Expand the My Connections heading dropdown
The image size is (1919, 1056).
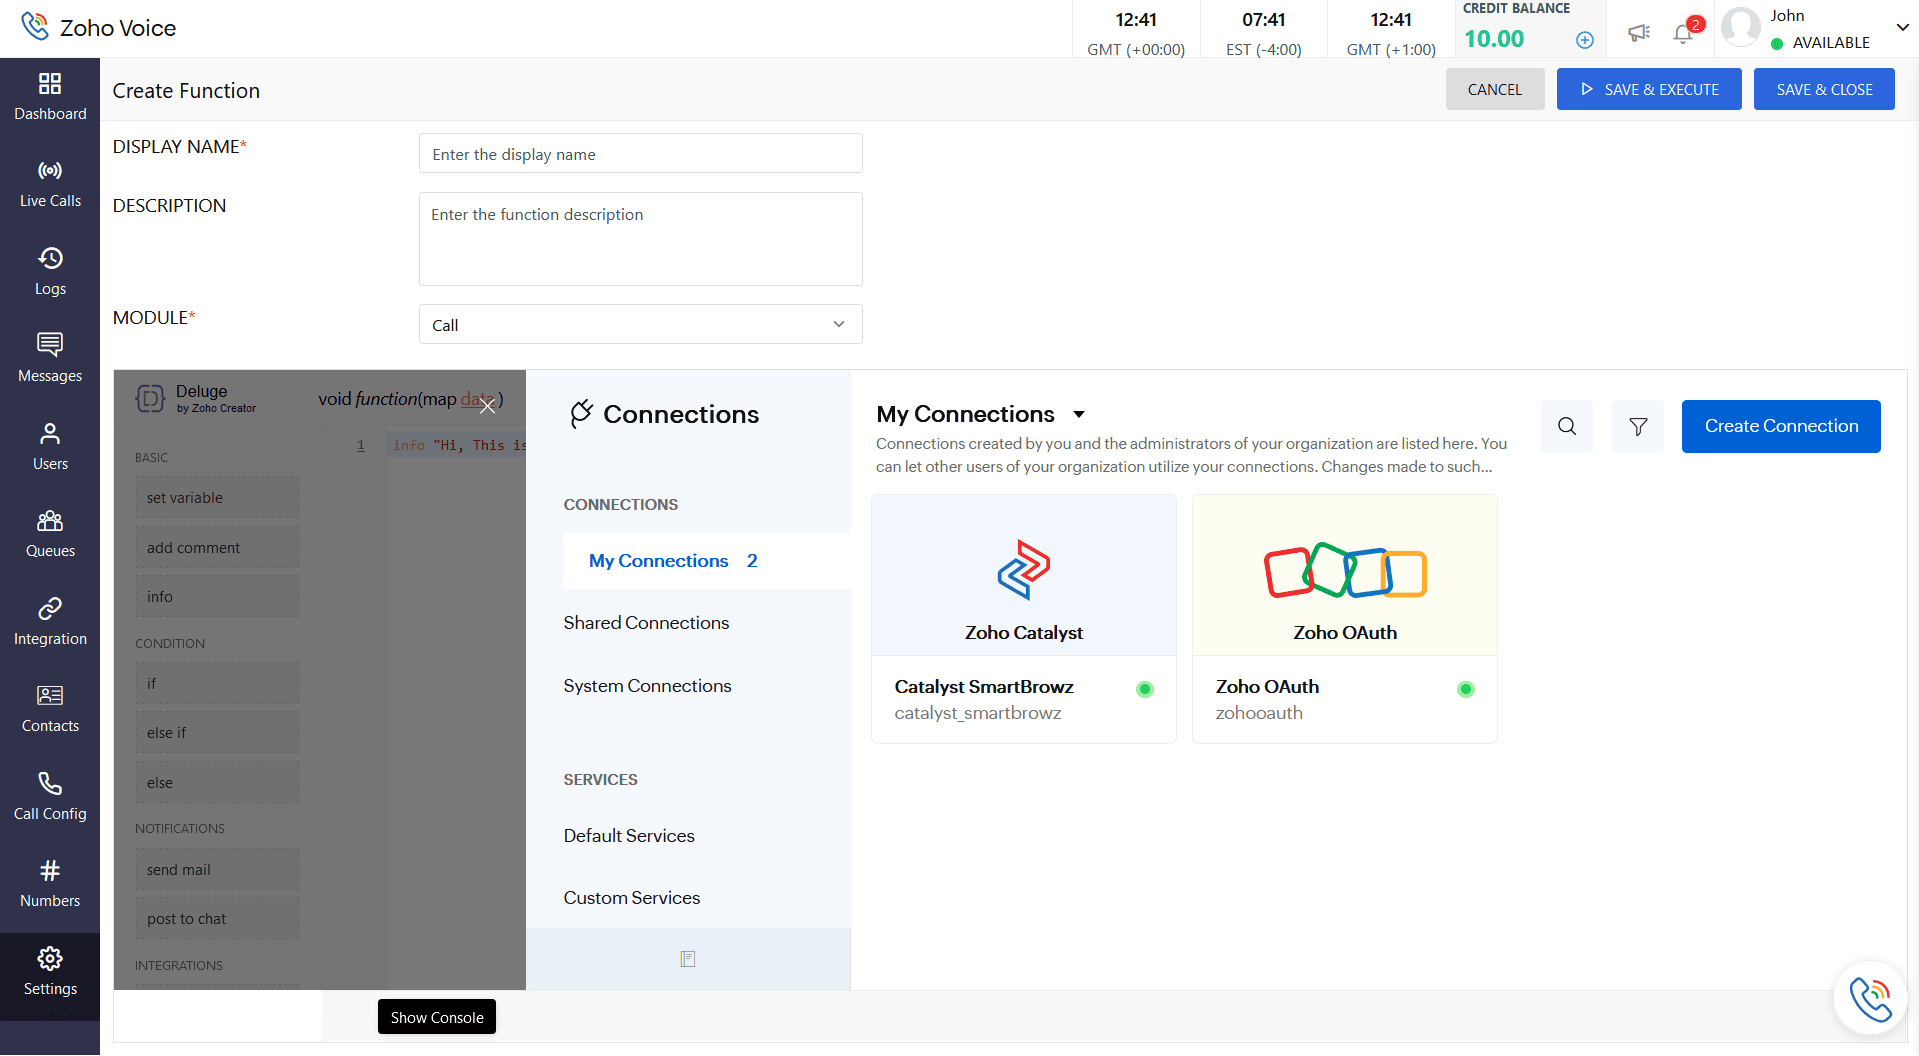point(1079,414)
